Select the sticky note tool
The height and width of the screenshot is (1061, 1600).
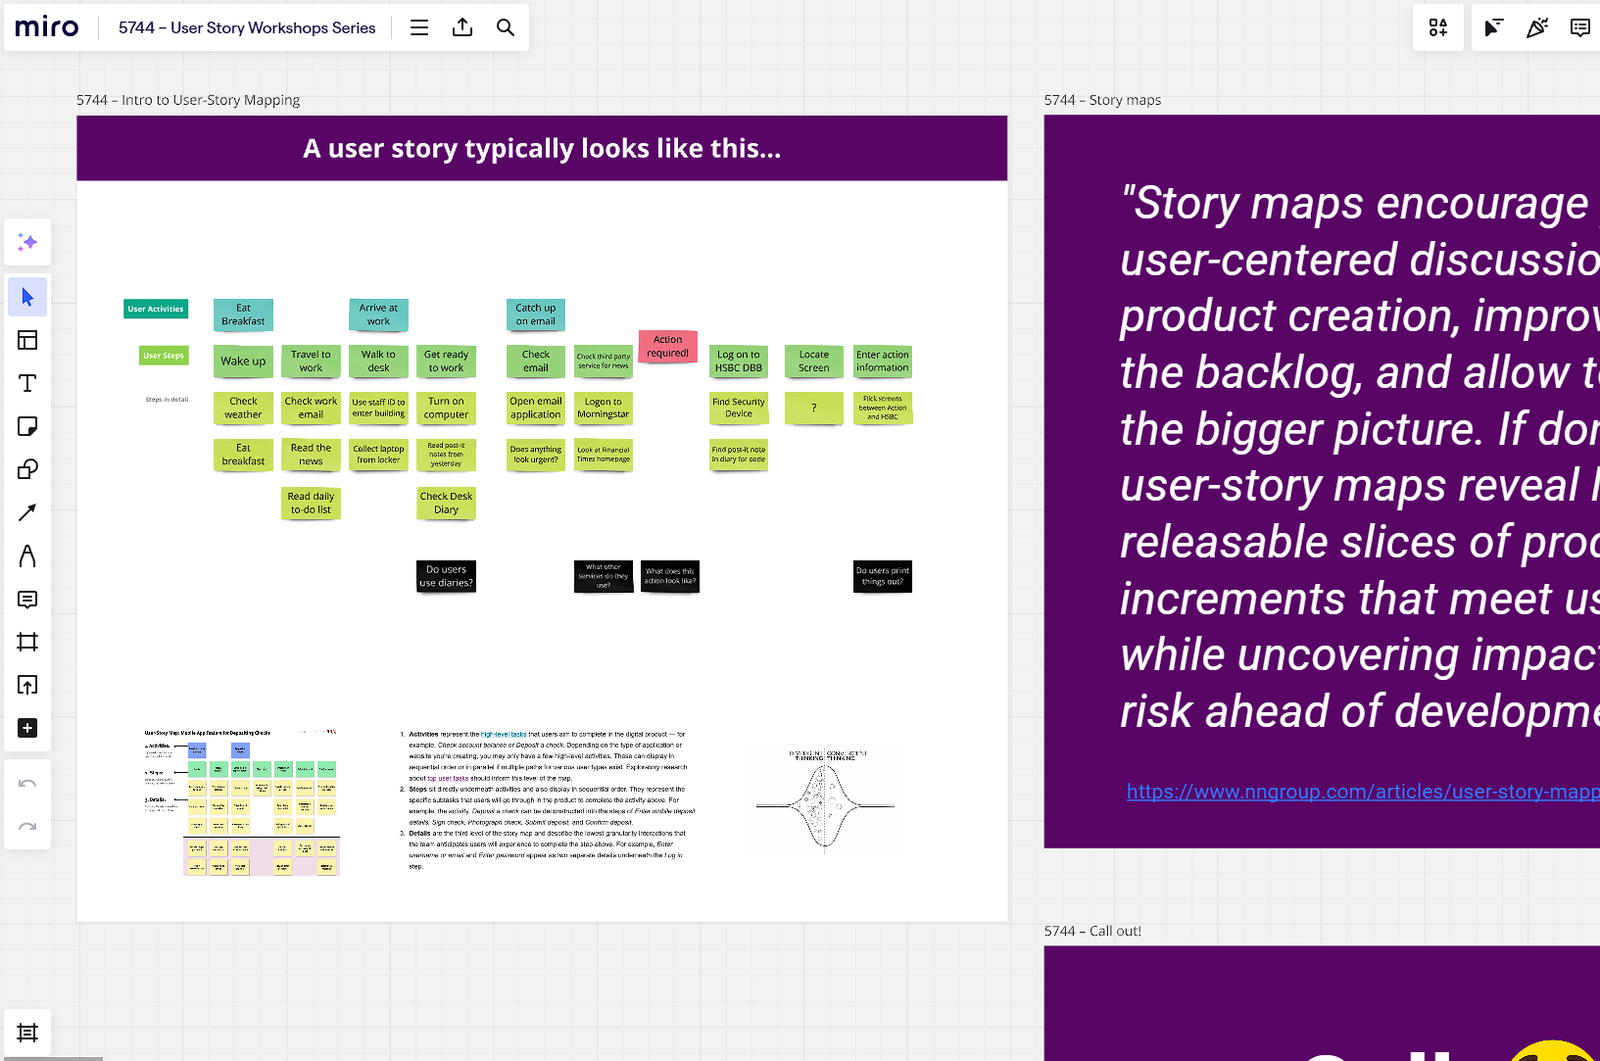pos(27,425)
